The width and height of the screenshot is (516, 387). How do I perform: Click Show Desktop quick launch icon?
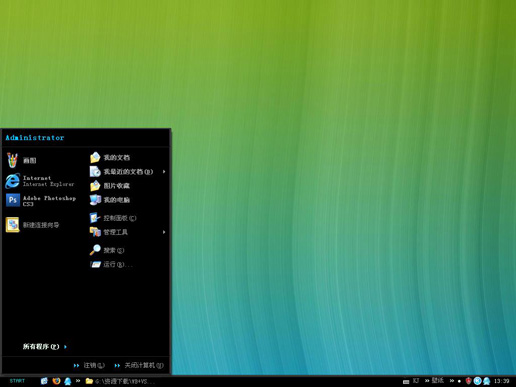[44, 381]
